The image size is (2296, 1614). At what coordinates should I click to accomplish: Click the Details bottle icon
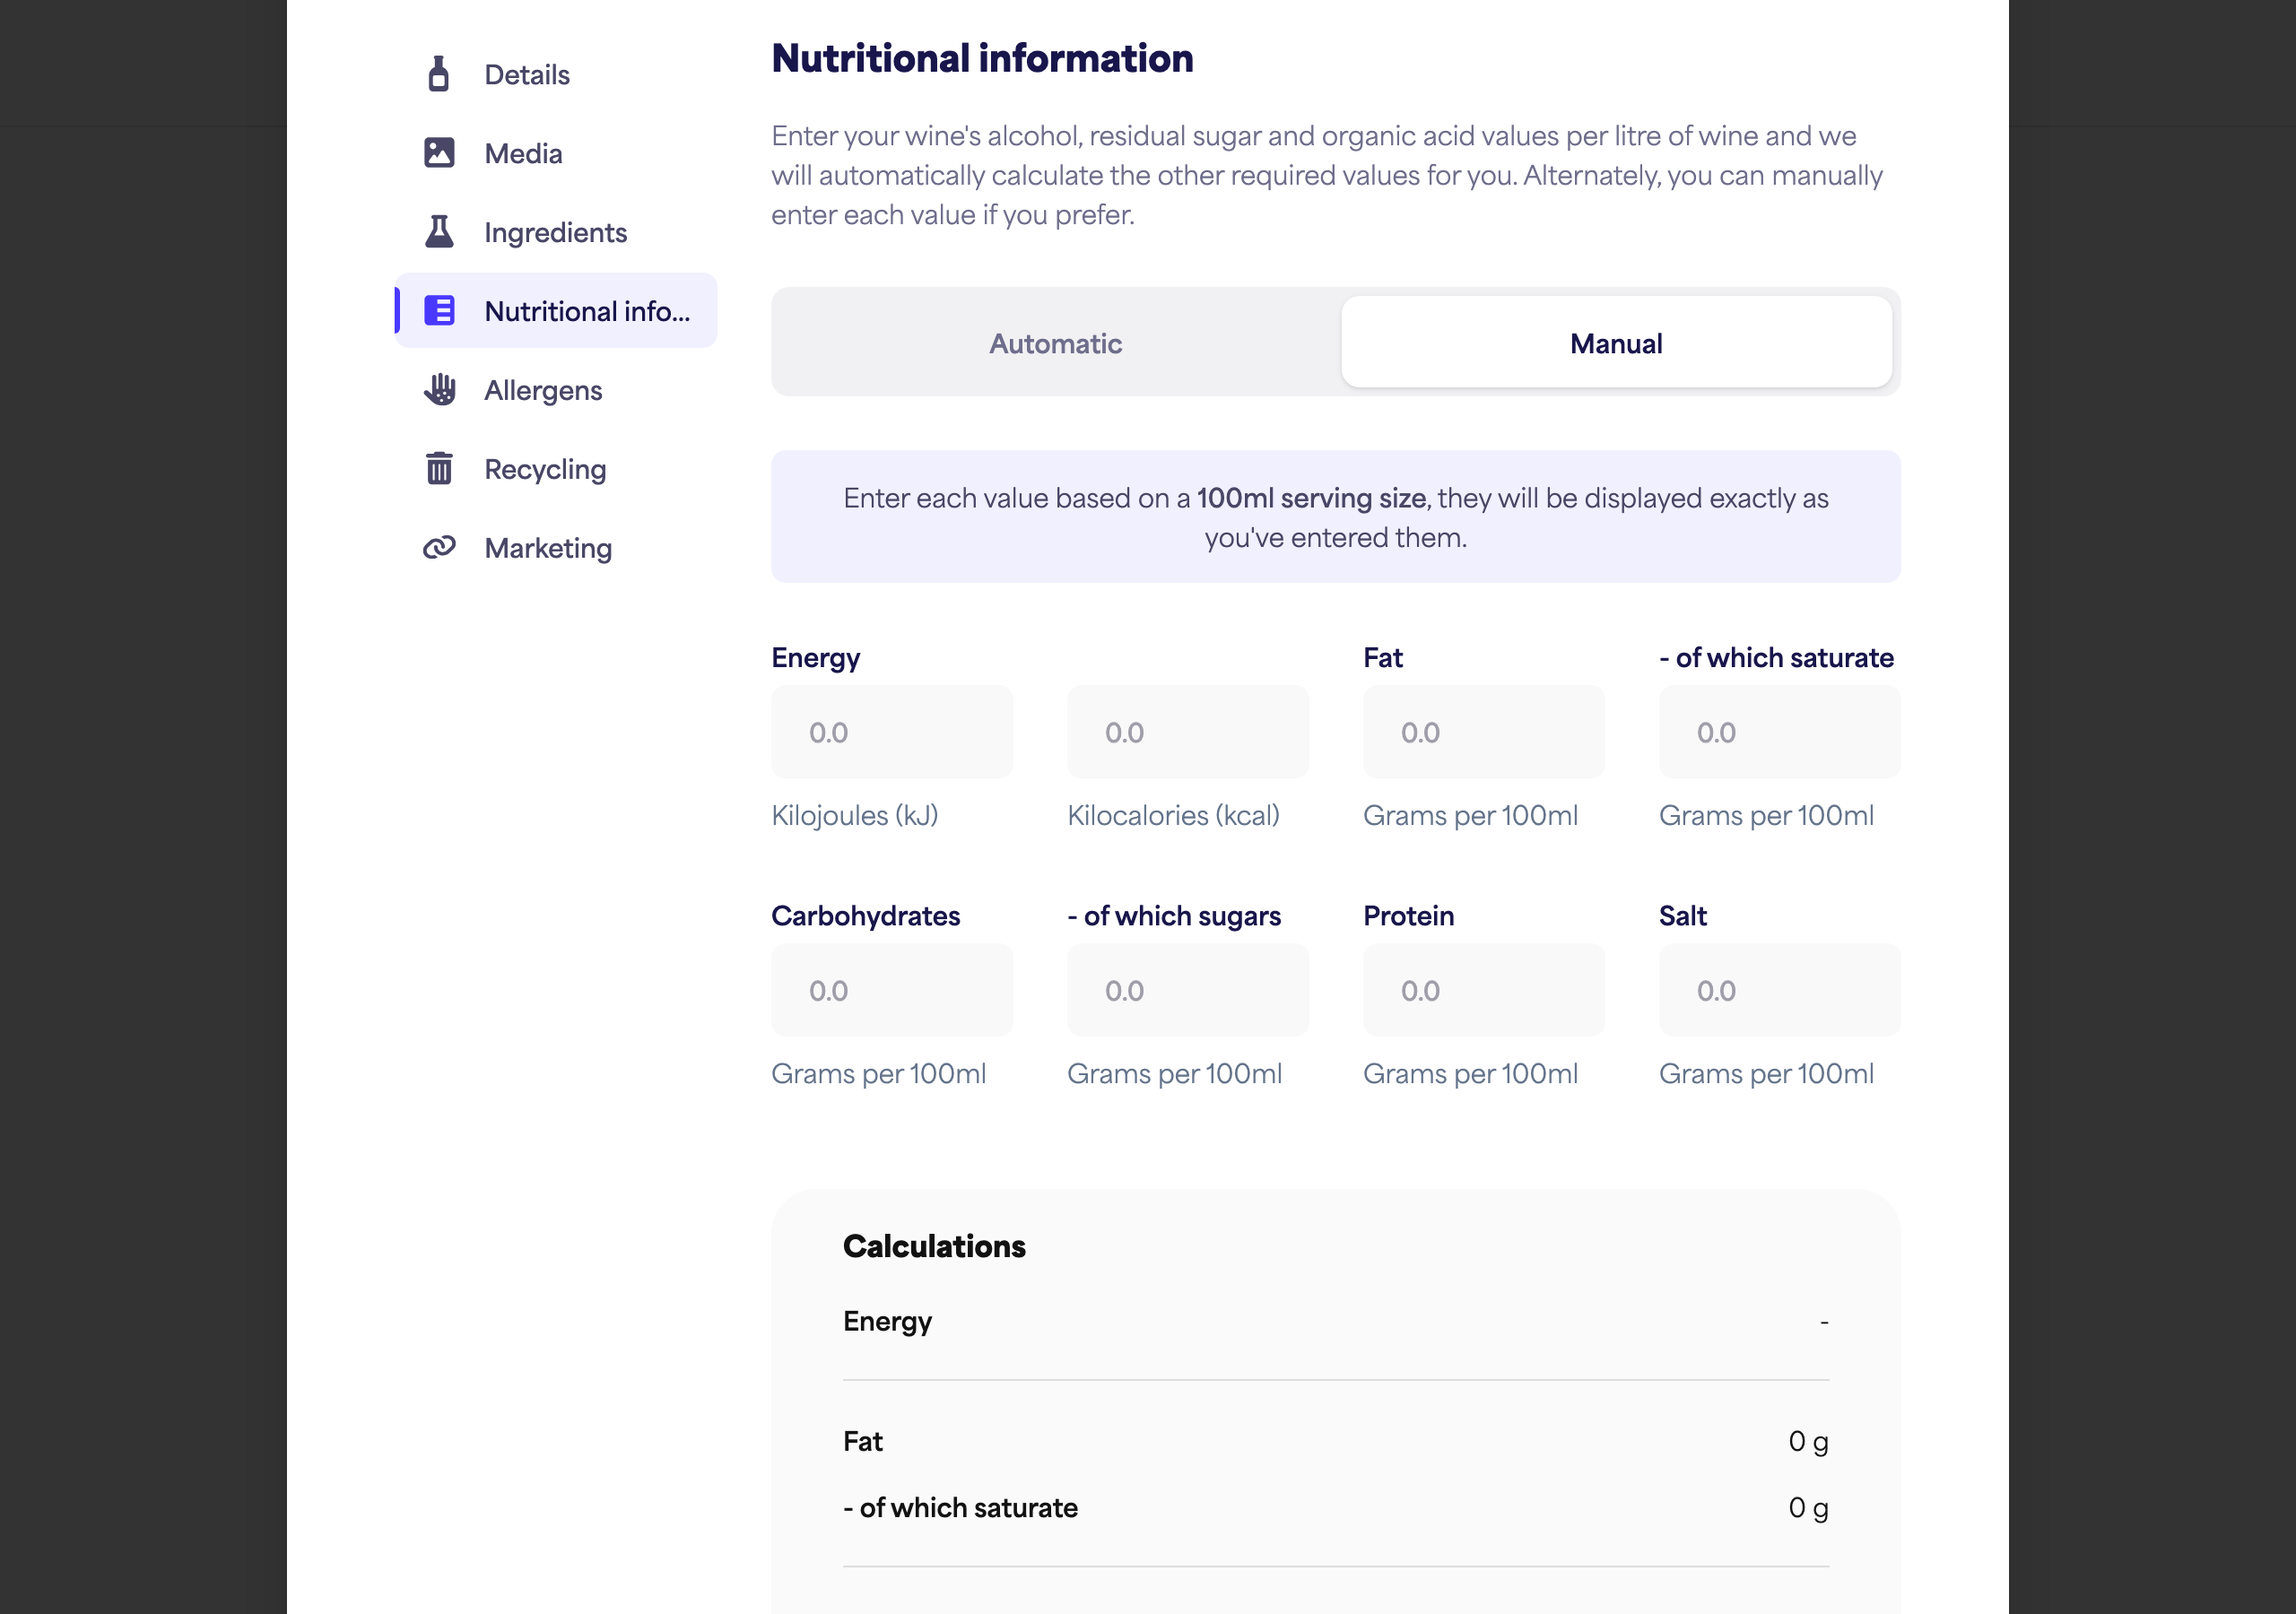(x=438, y=74)
